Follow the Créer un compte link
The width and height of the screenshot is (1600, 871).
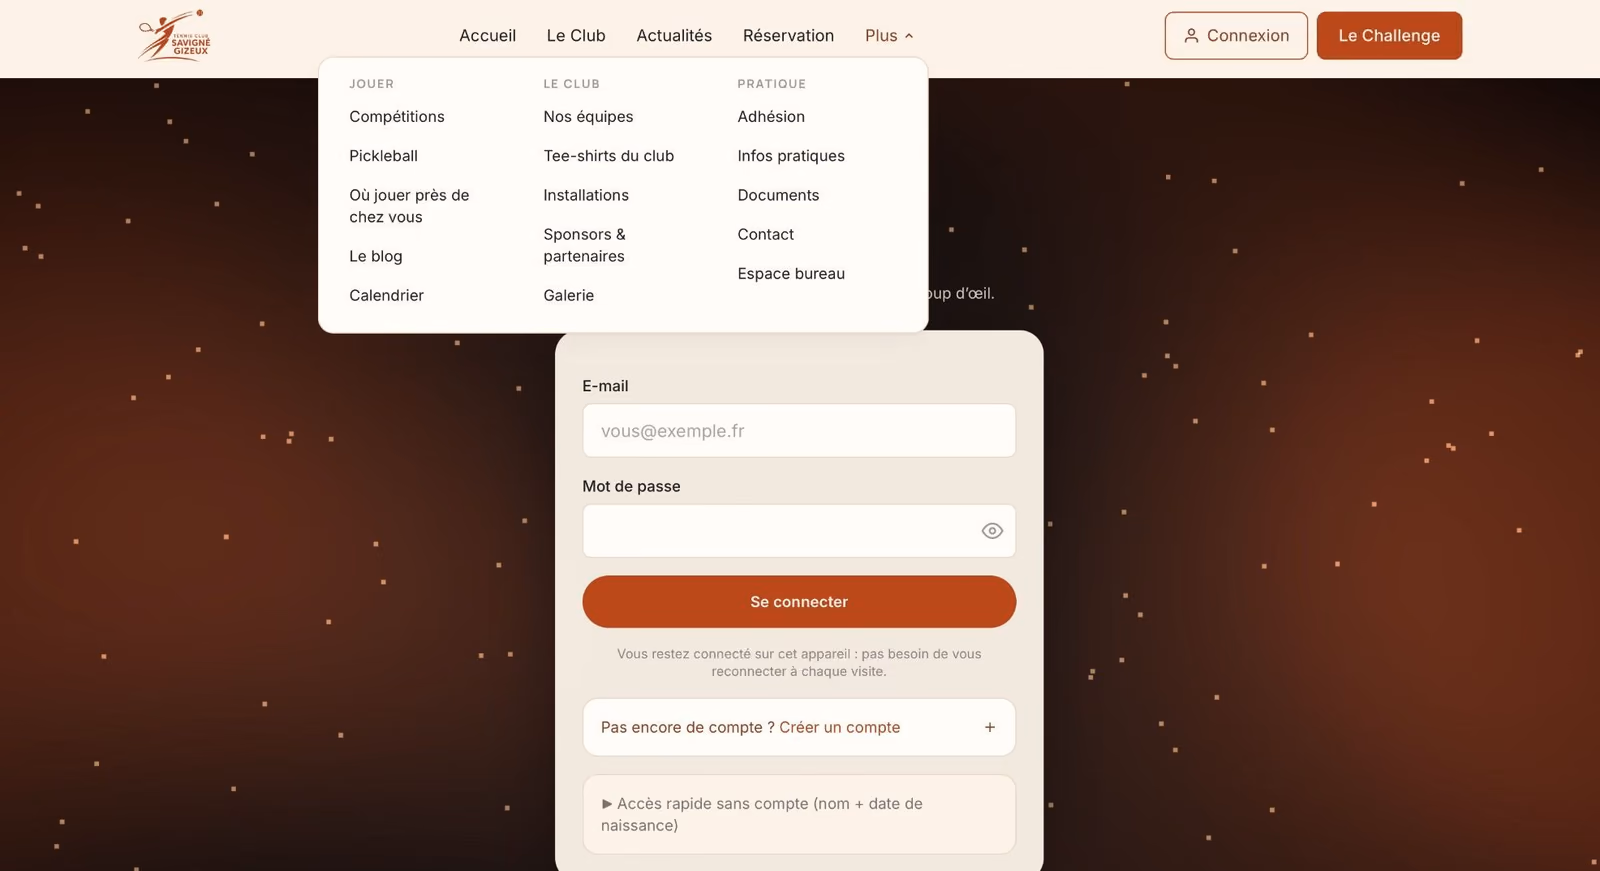(840, 727)
